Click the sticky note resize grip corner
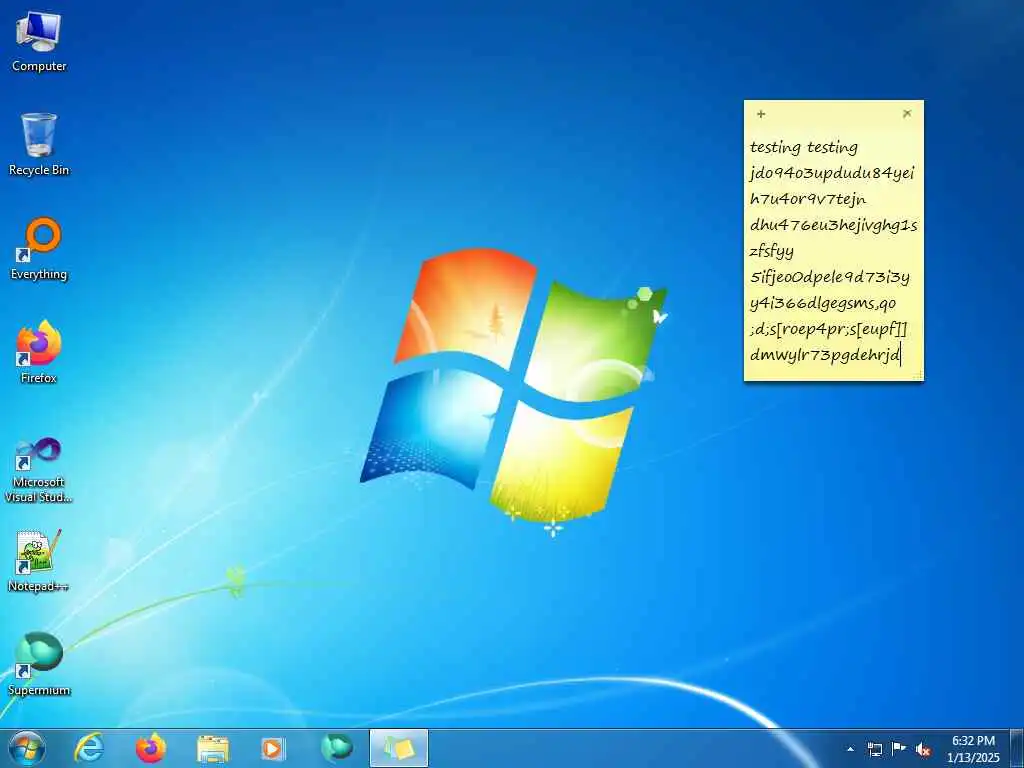This screenshot has width=1024, height=768. coord(918,375)
